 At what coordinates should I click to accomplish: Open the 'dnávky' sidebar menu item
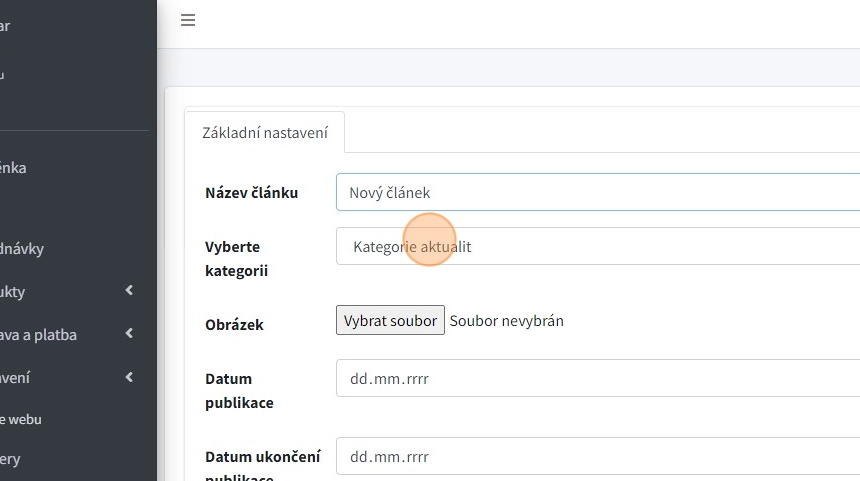(22, 249)
